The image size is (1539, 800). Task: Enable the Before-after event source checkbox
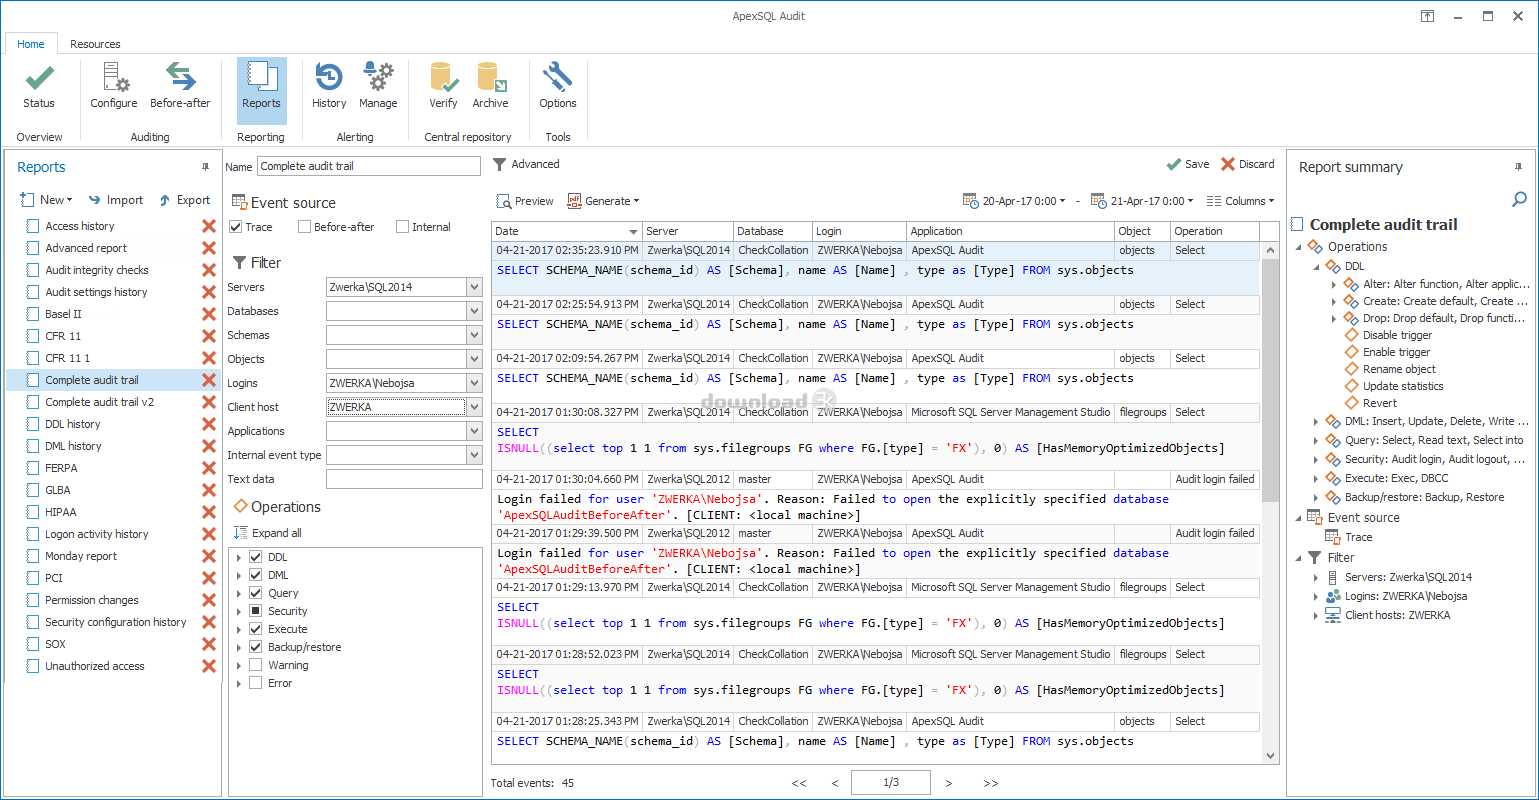point(305,227)
